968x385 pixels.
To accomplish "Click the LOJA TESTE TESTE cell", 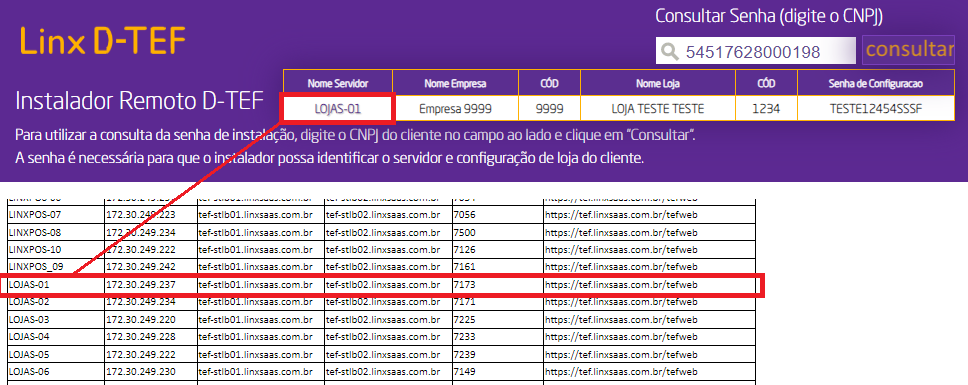I will point(658,109).
